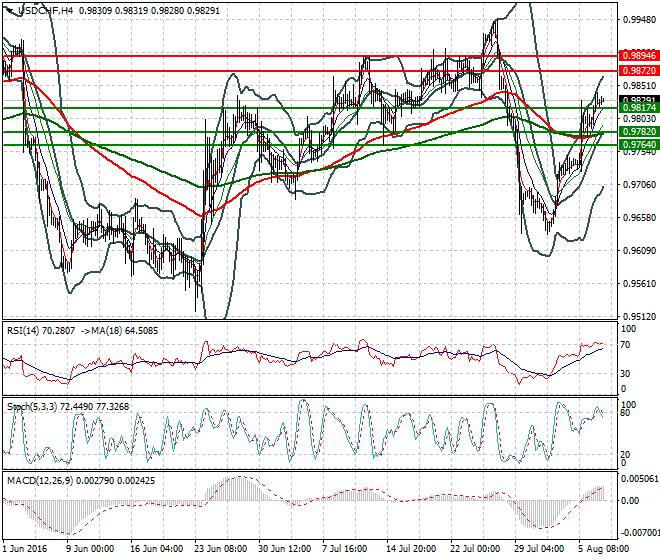Click the RSI 30 level scale label
This screenshot has height=560, width=660.
625,373
